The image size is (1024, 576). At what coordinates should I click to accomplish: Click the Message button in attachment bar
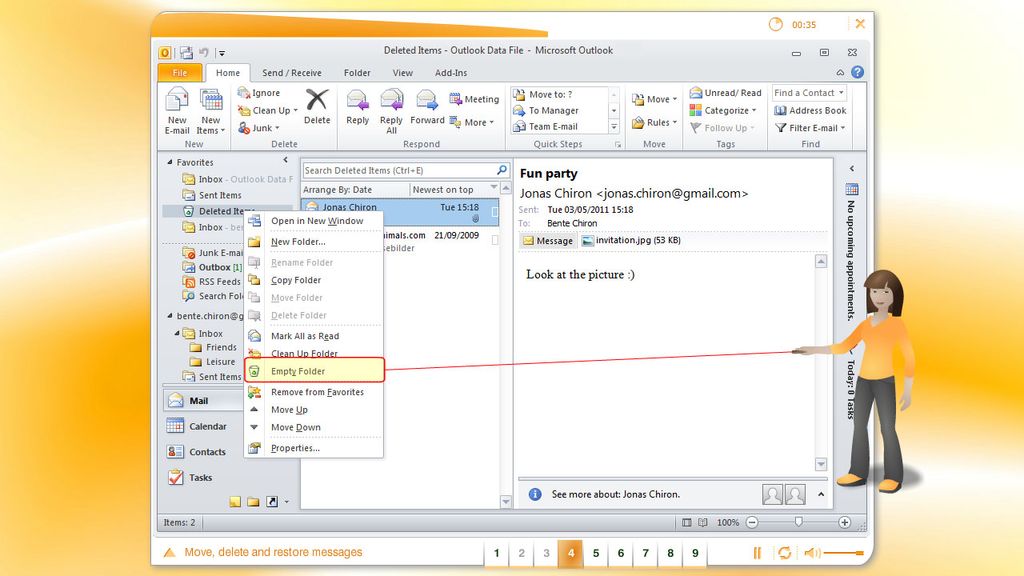coord(548,241)
